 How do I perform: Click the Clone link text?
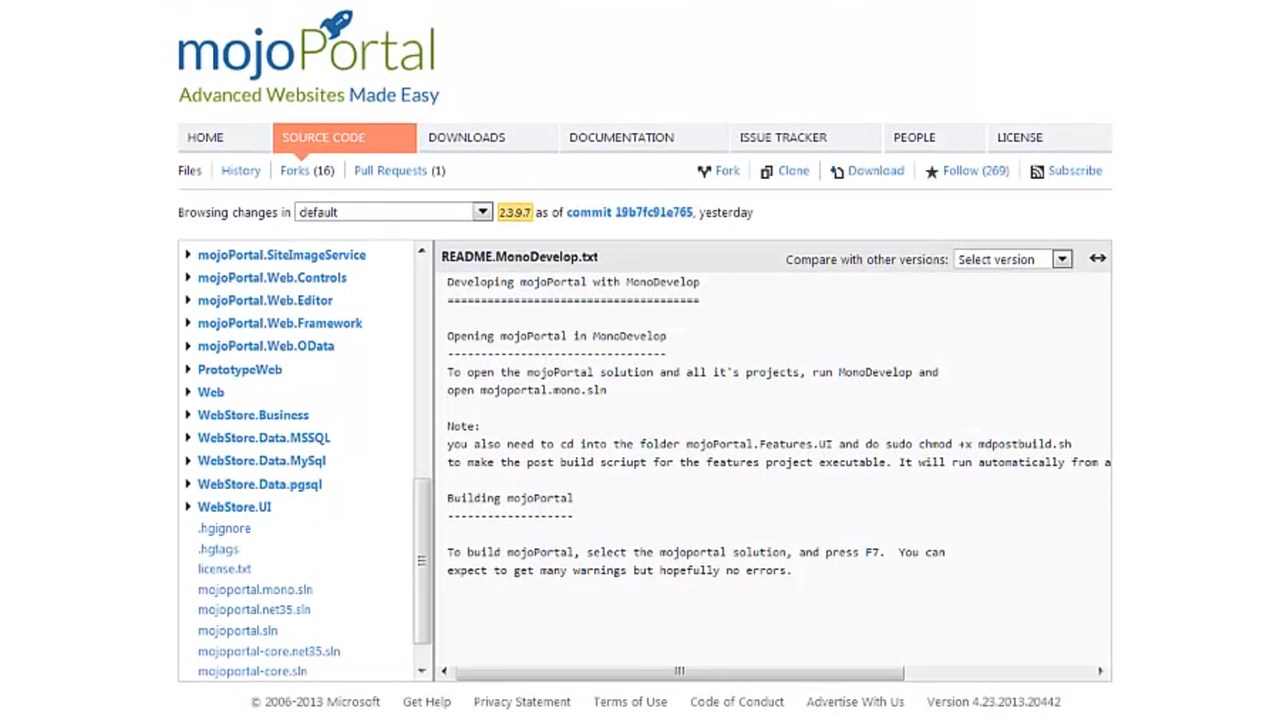(793, 171)
